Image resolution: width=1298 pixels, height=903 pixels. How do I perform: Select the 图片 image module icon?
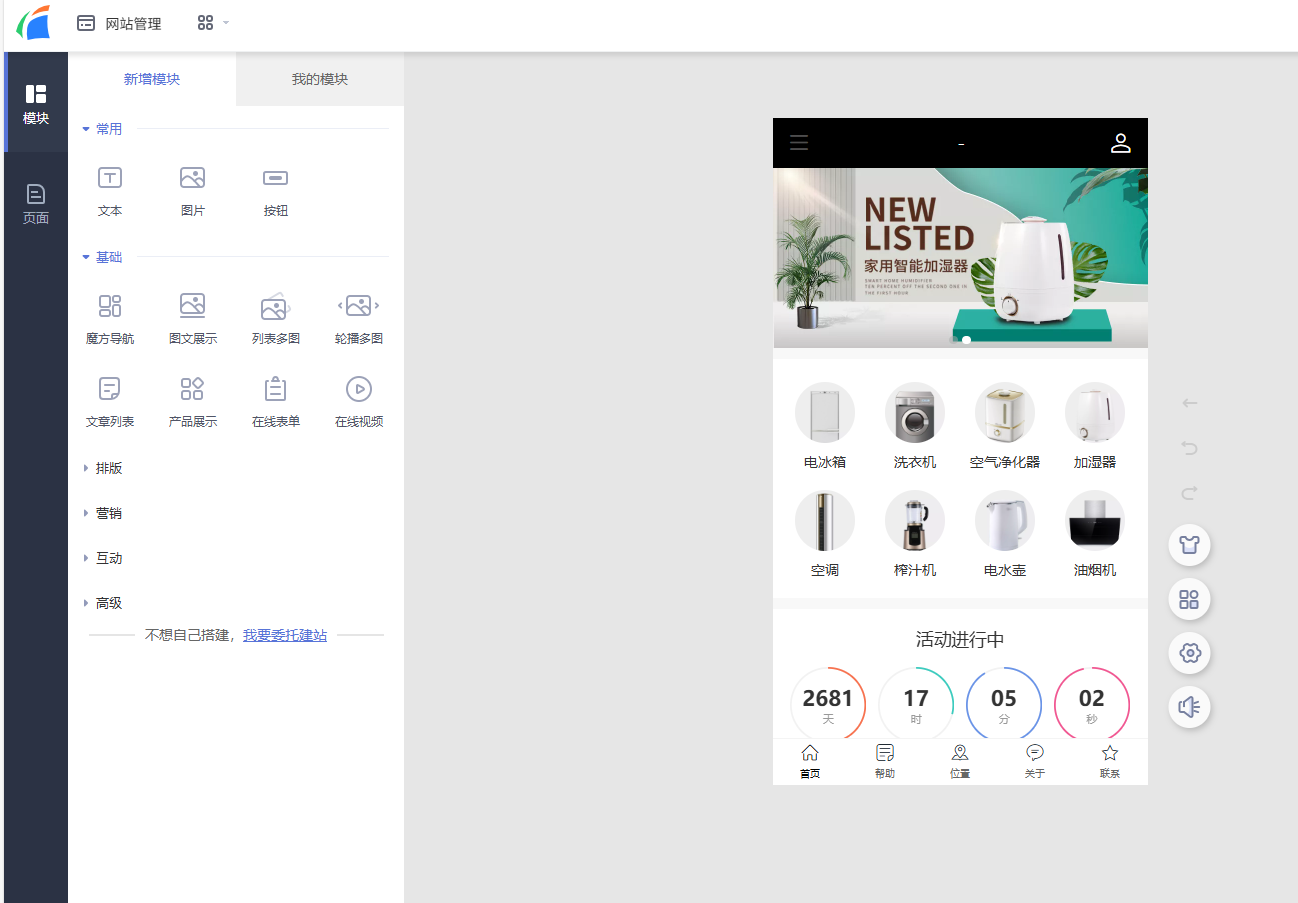(x=193, y=190)
